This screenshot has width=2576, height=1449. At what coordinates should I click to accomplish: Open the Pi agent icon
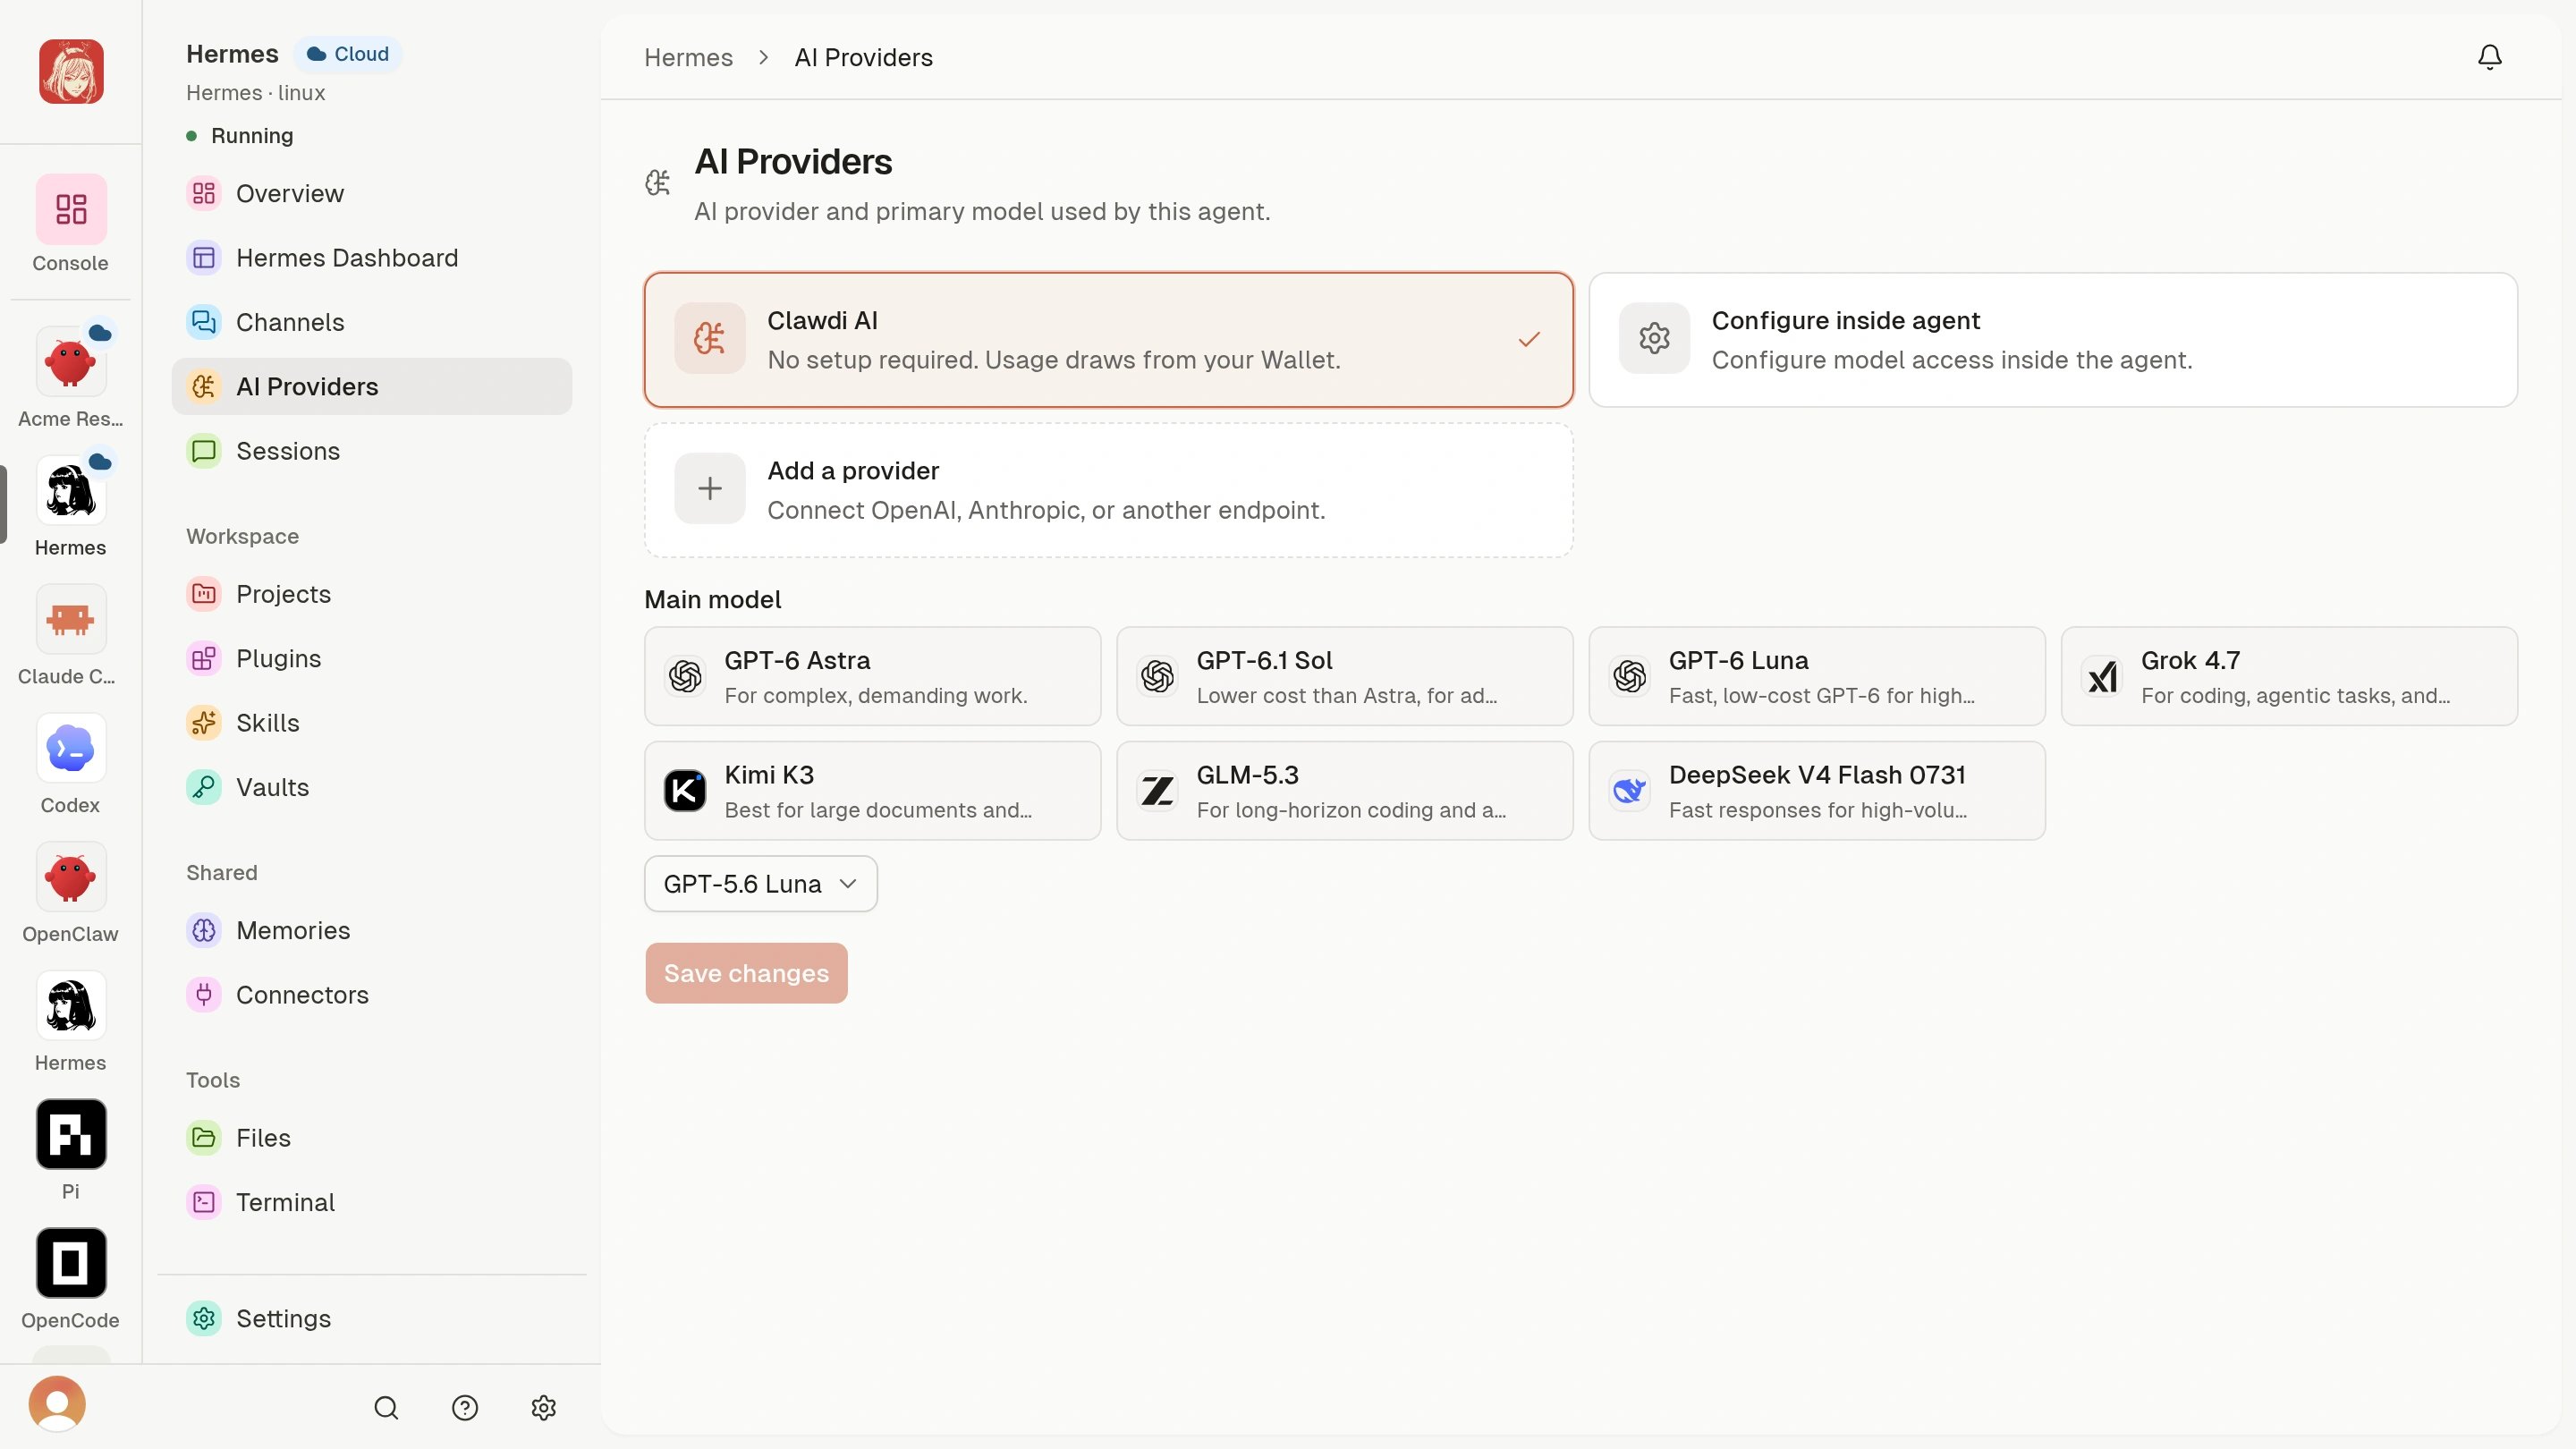(x=71, y=1134)
